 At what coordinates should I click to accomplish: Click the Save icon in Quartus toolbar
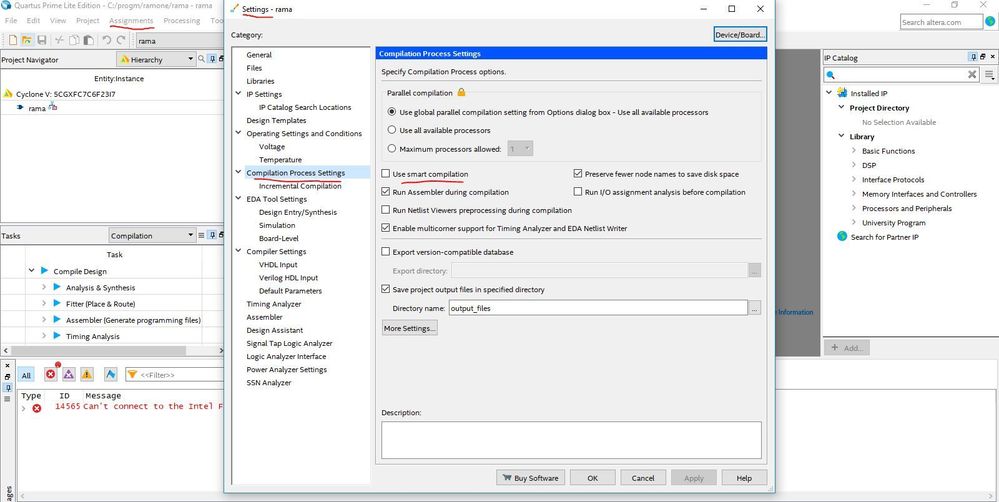click(41, 40)
